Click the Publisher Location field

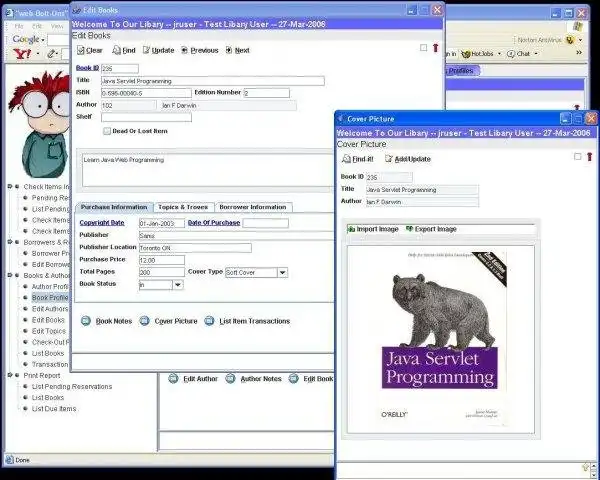(x=195, y=248)
